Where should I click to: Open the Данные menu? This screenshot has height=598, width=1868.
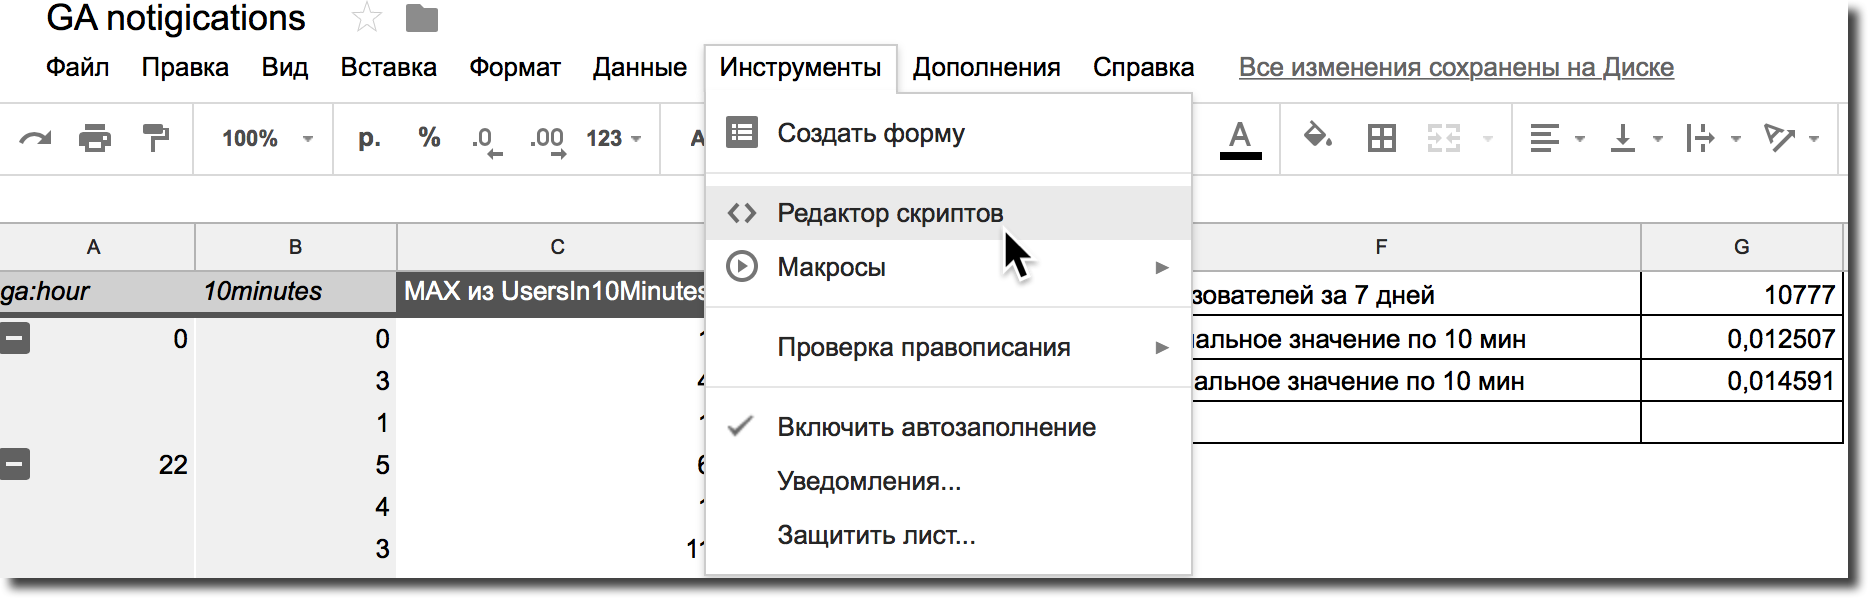click(x=640, y=67)
